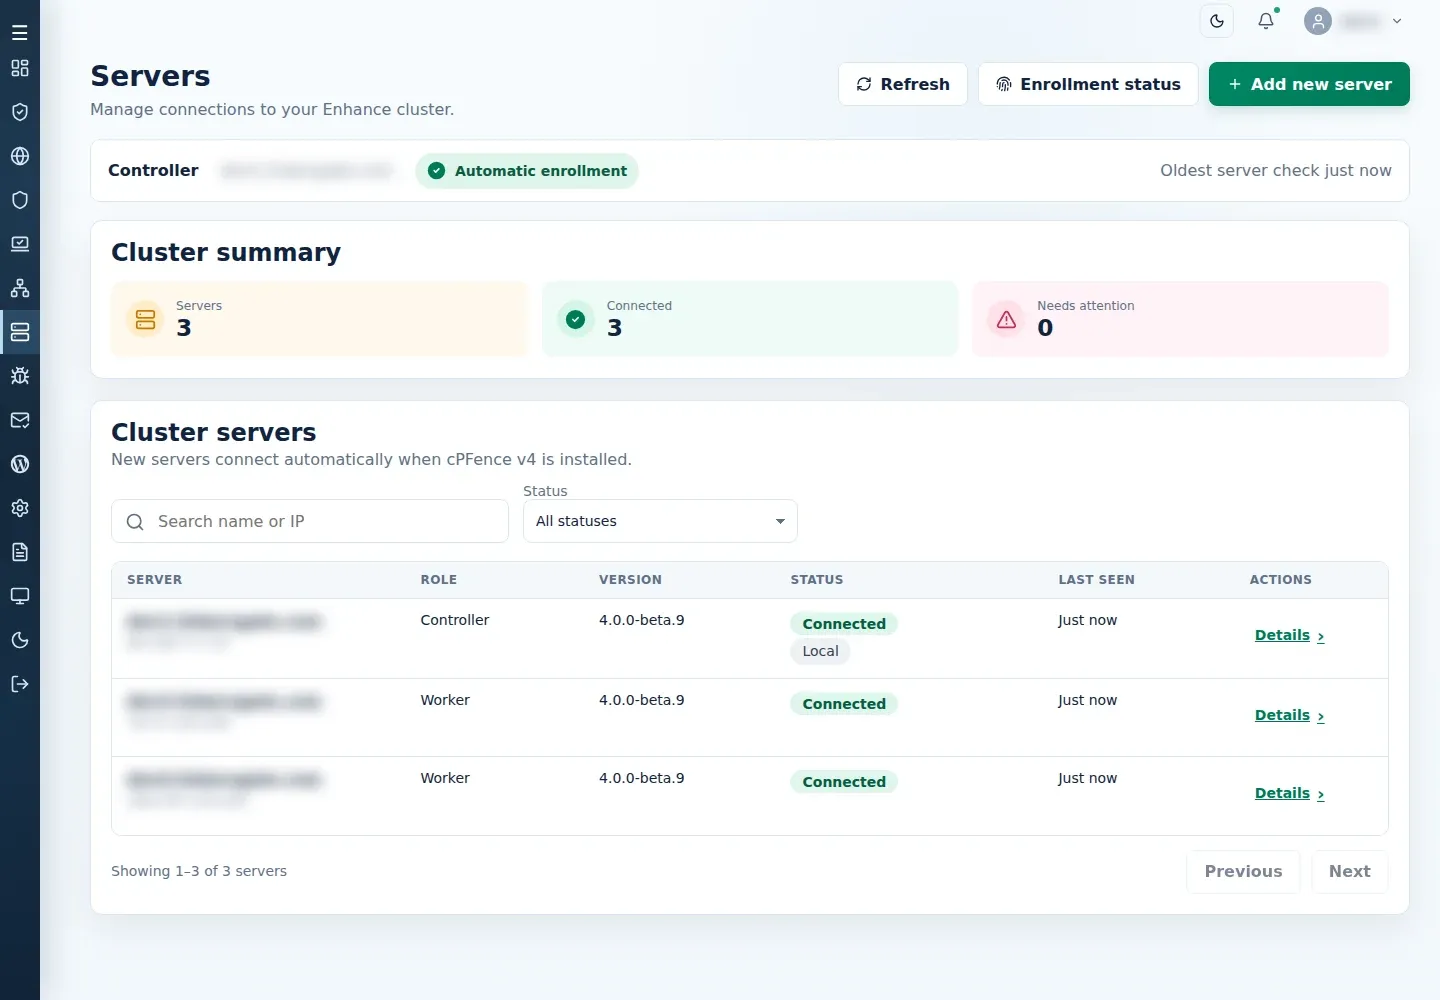The image size is (1440, 1000).
Task: Expand the user account menu
Action: (x=1353, y=21)
